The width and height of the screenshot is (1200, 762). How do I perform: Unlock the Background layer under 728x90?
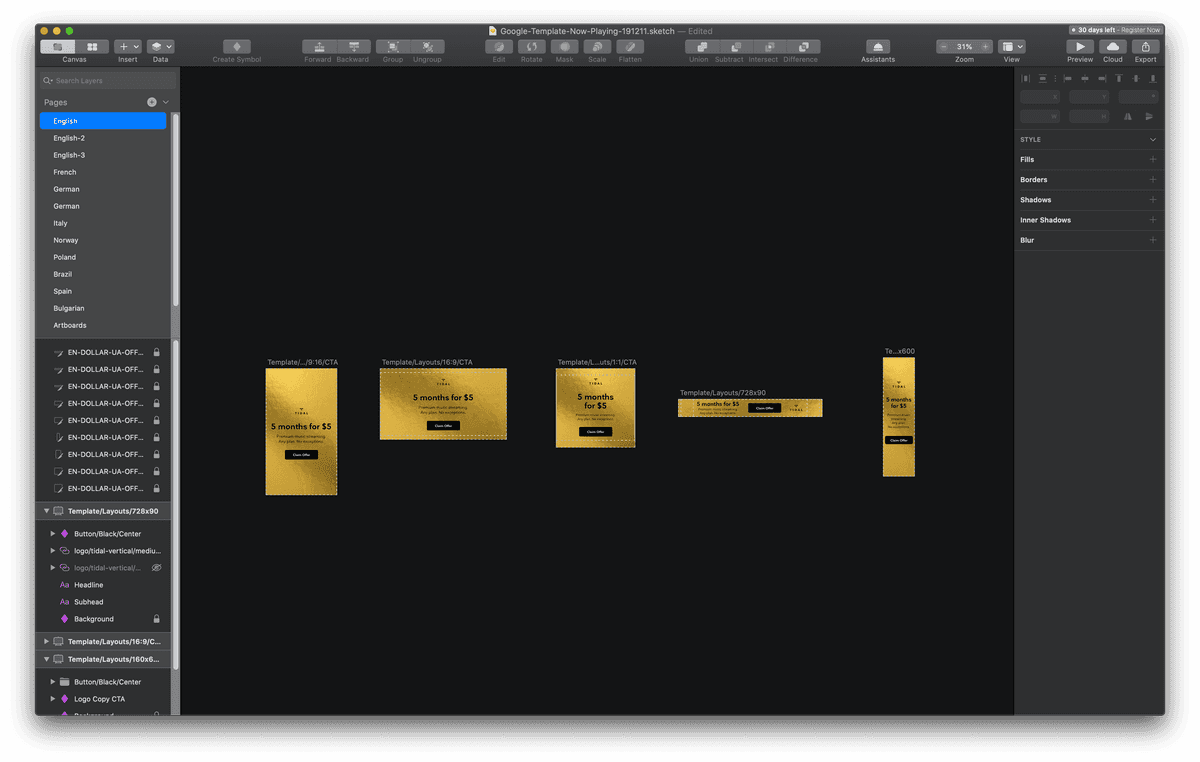tap(156, 619)
